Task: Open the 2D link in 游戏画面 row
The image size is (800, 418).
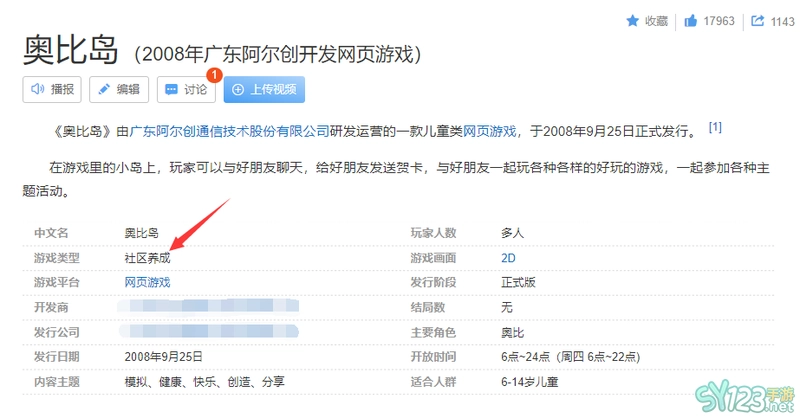Action: click(x=508, y=258)
